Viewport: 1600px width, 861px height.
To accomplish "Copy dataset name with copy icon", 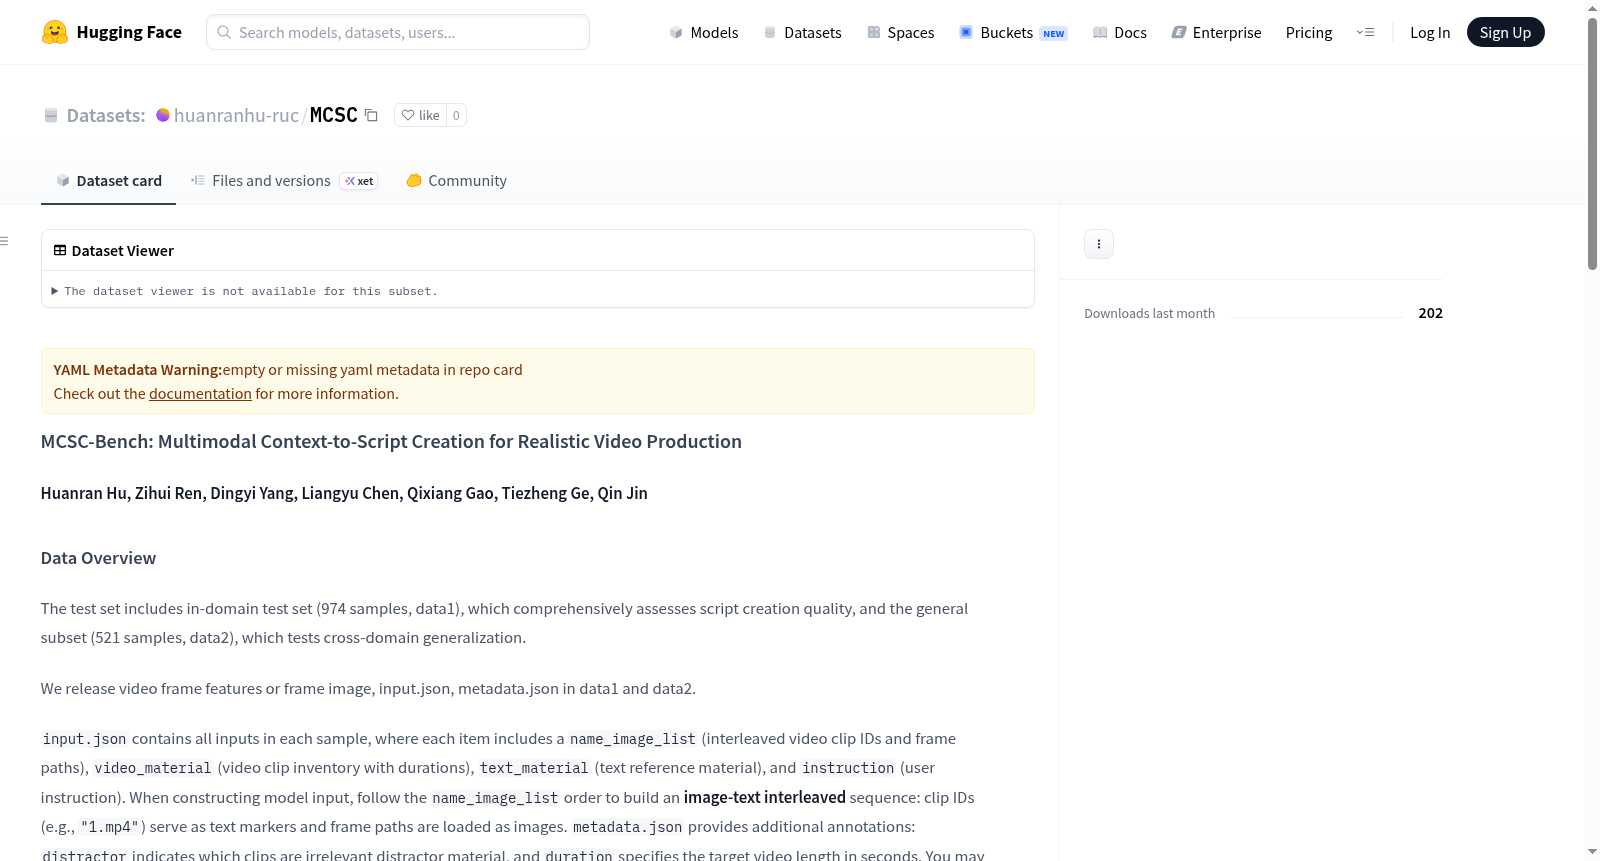I will (371, 115).
